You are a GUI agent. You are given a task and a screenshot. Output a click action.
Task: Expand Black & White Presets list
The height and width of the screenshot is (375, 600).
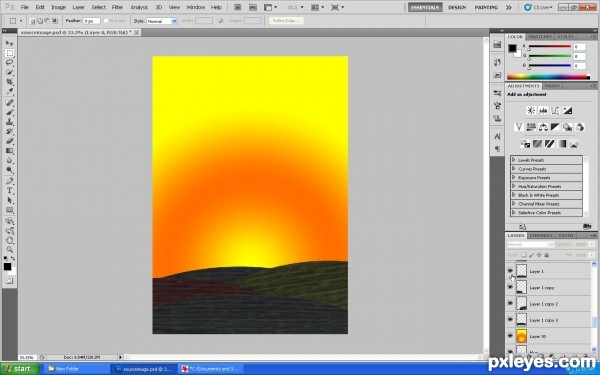(514, 195)
